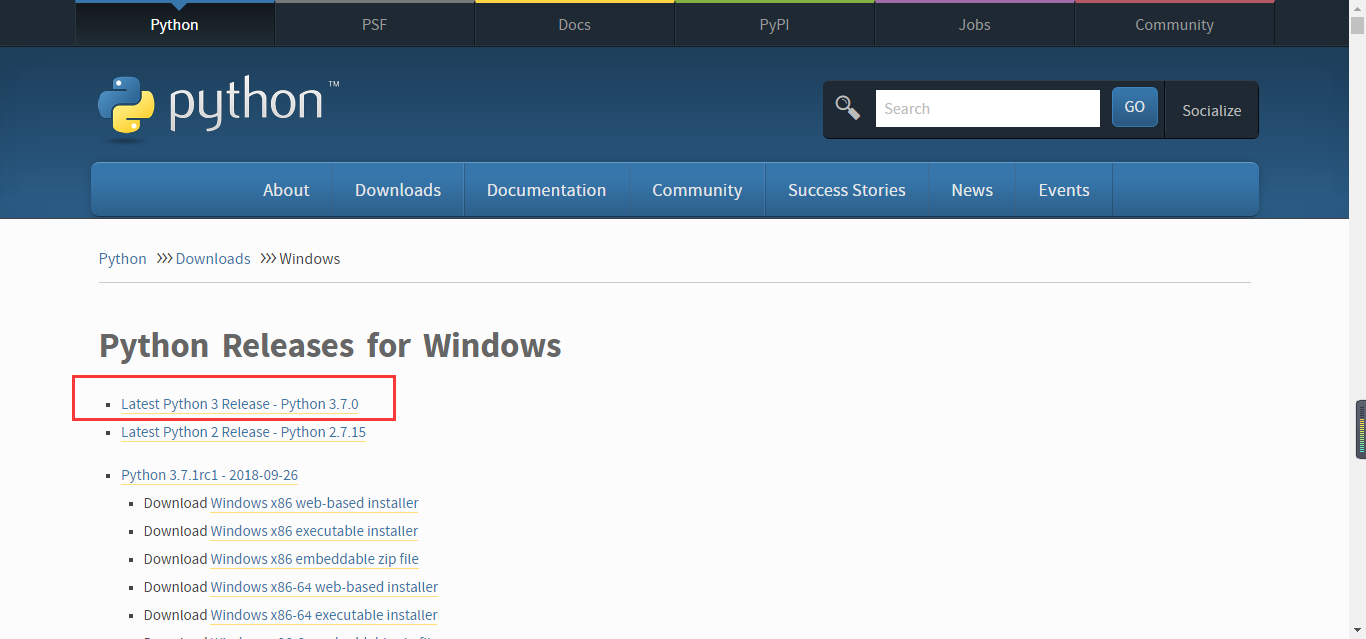Select the Jobs tab
The width and height of the screenshot is (1366, 639).
975,24
